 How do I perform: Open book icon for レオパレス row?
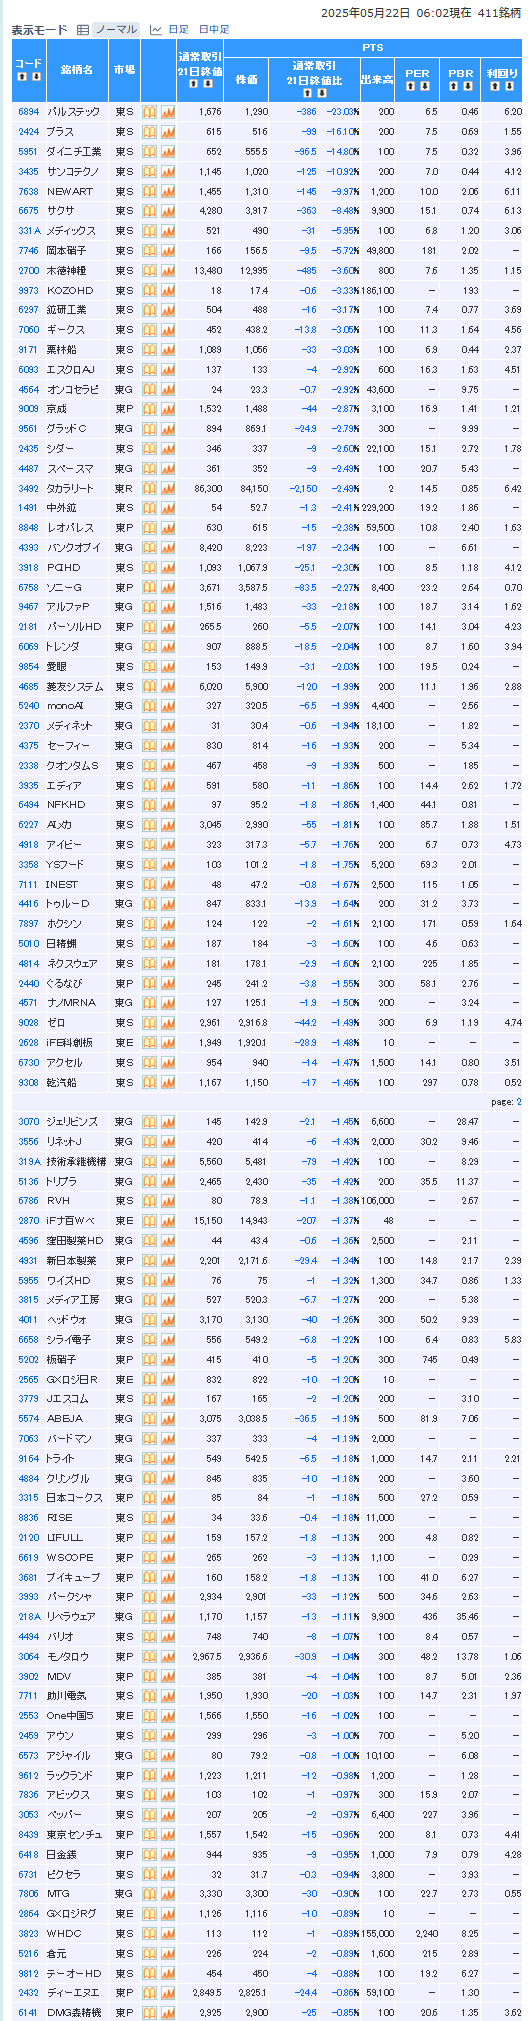click(x=149, y=527)
